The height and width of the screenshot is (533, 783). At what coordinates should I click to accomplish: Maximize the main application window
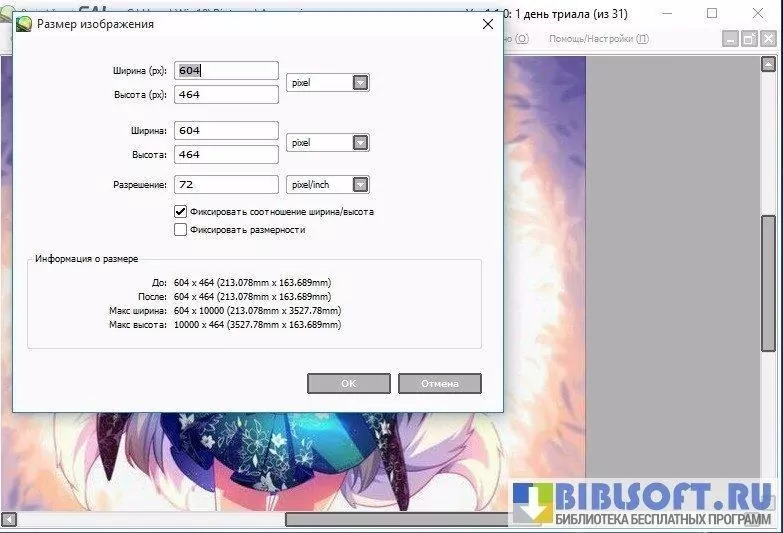click(712, 13)
